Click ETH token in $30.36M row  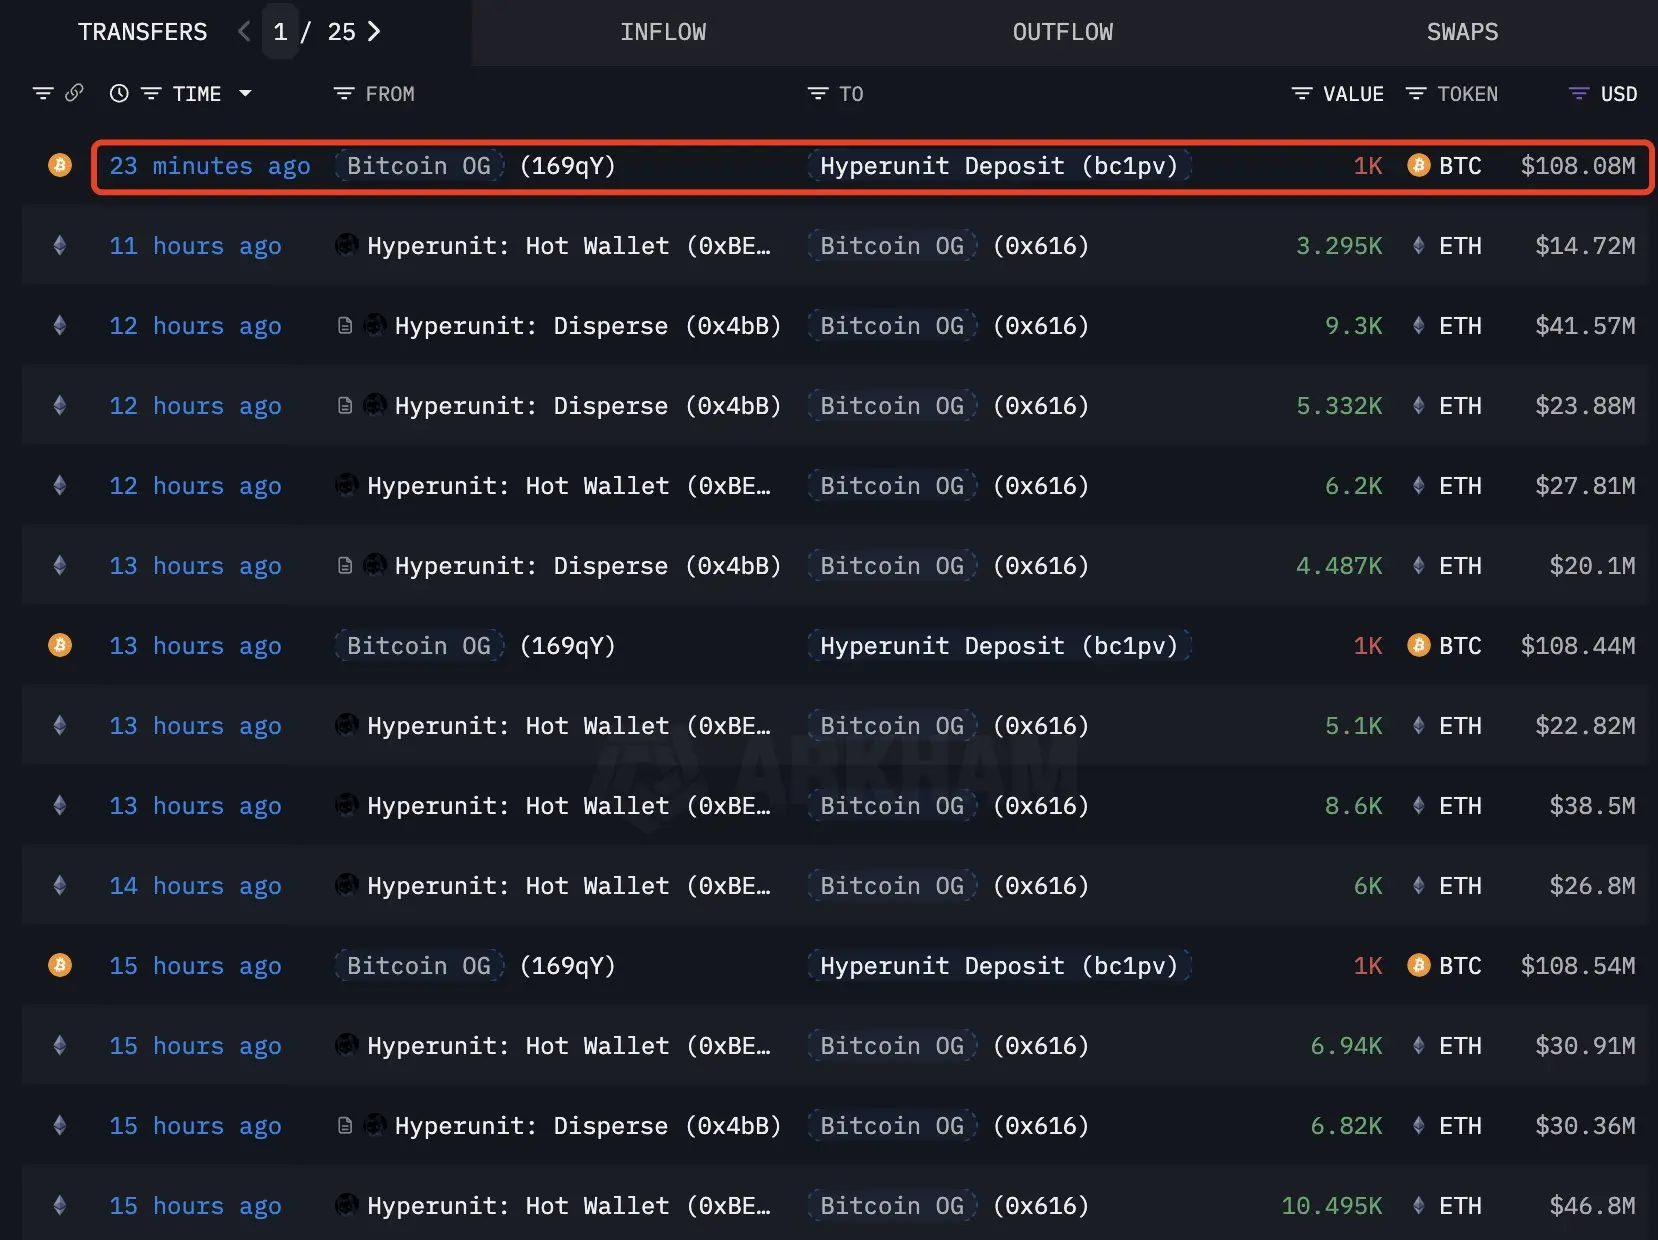pyautogui.click(x=1446, y=1126)
